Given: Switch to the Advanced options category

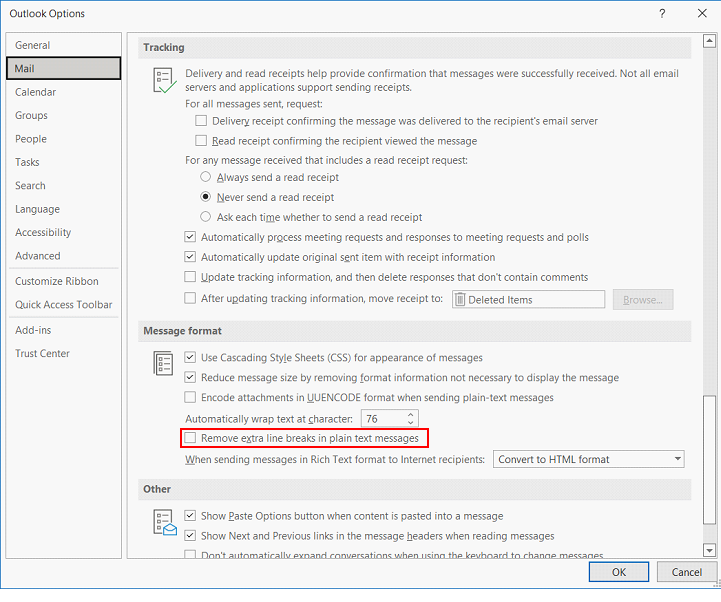Looking at the screenshot, I should 38,256.
